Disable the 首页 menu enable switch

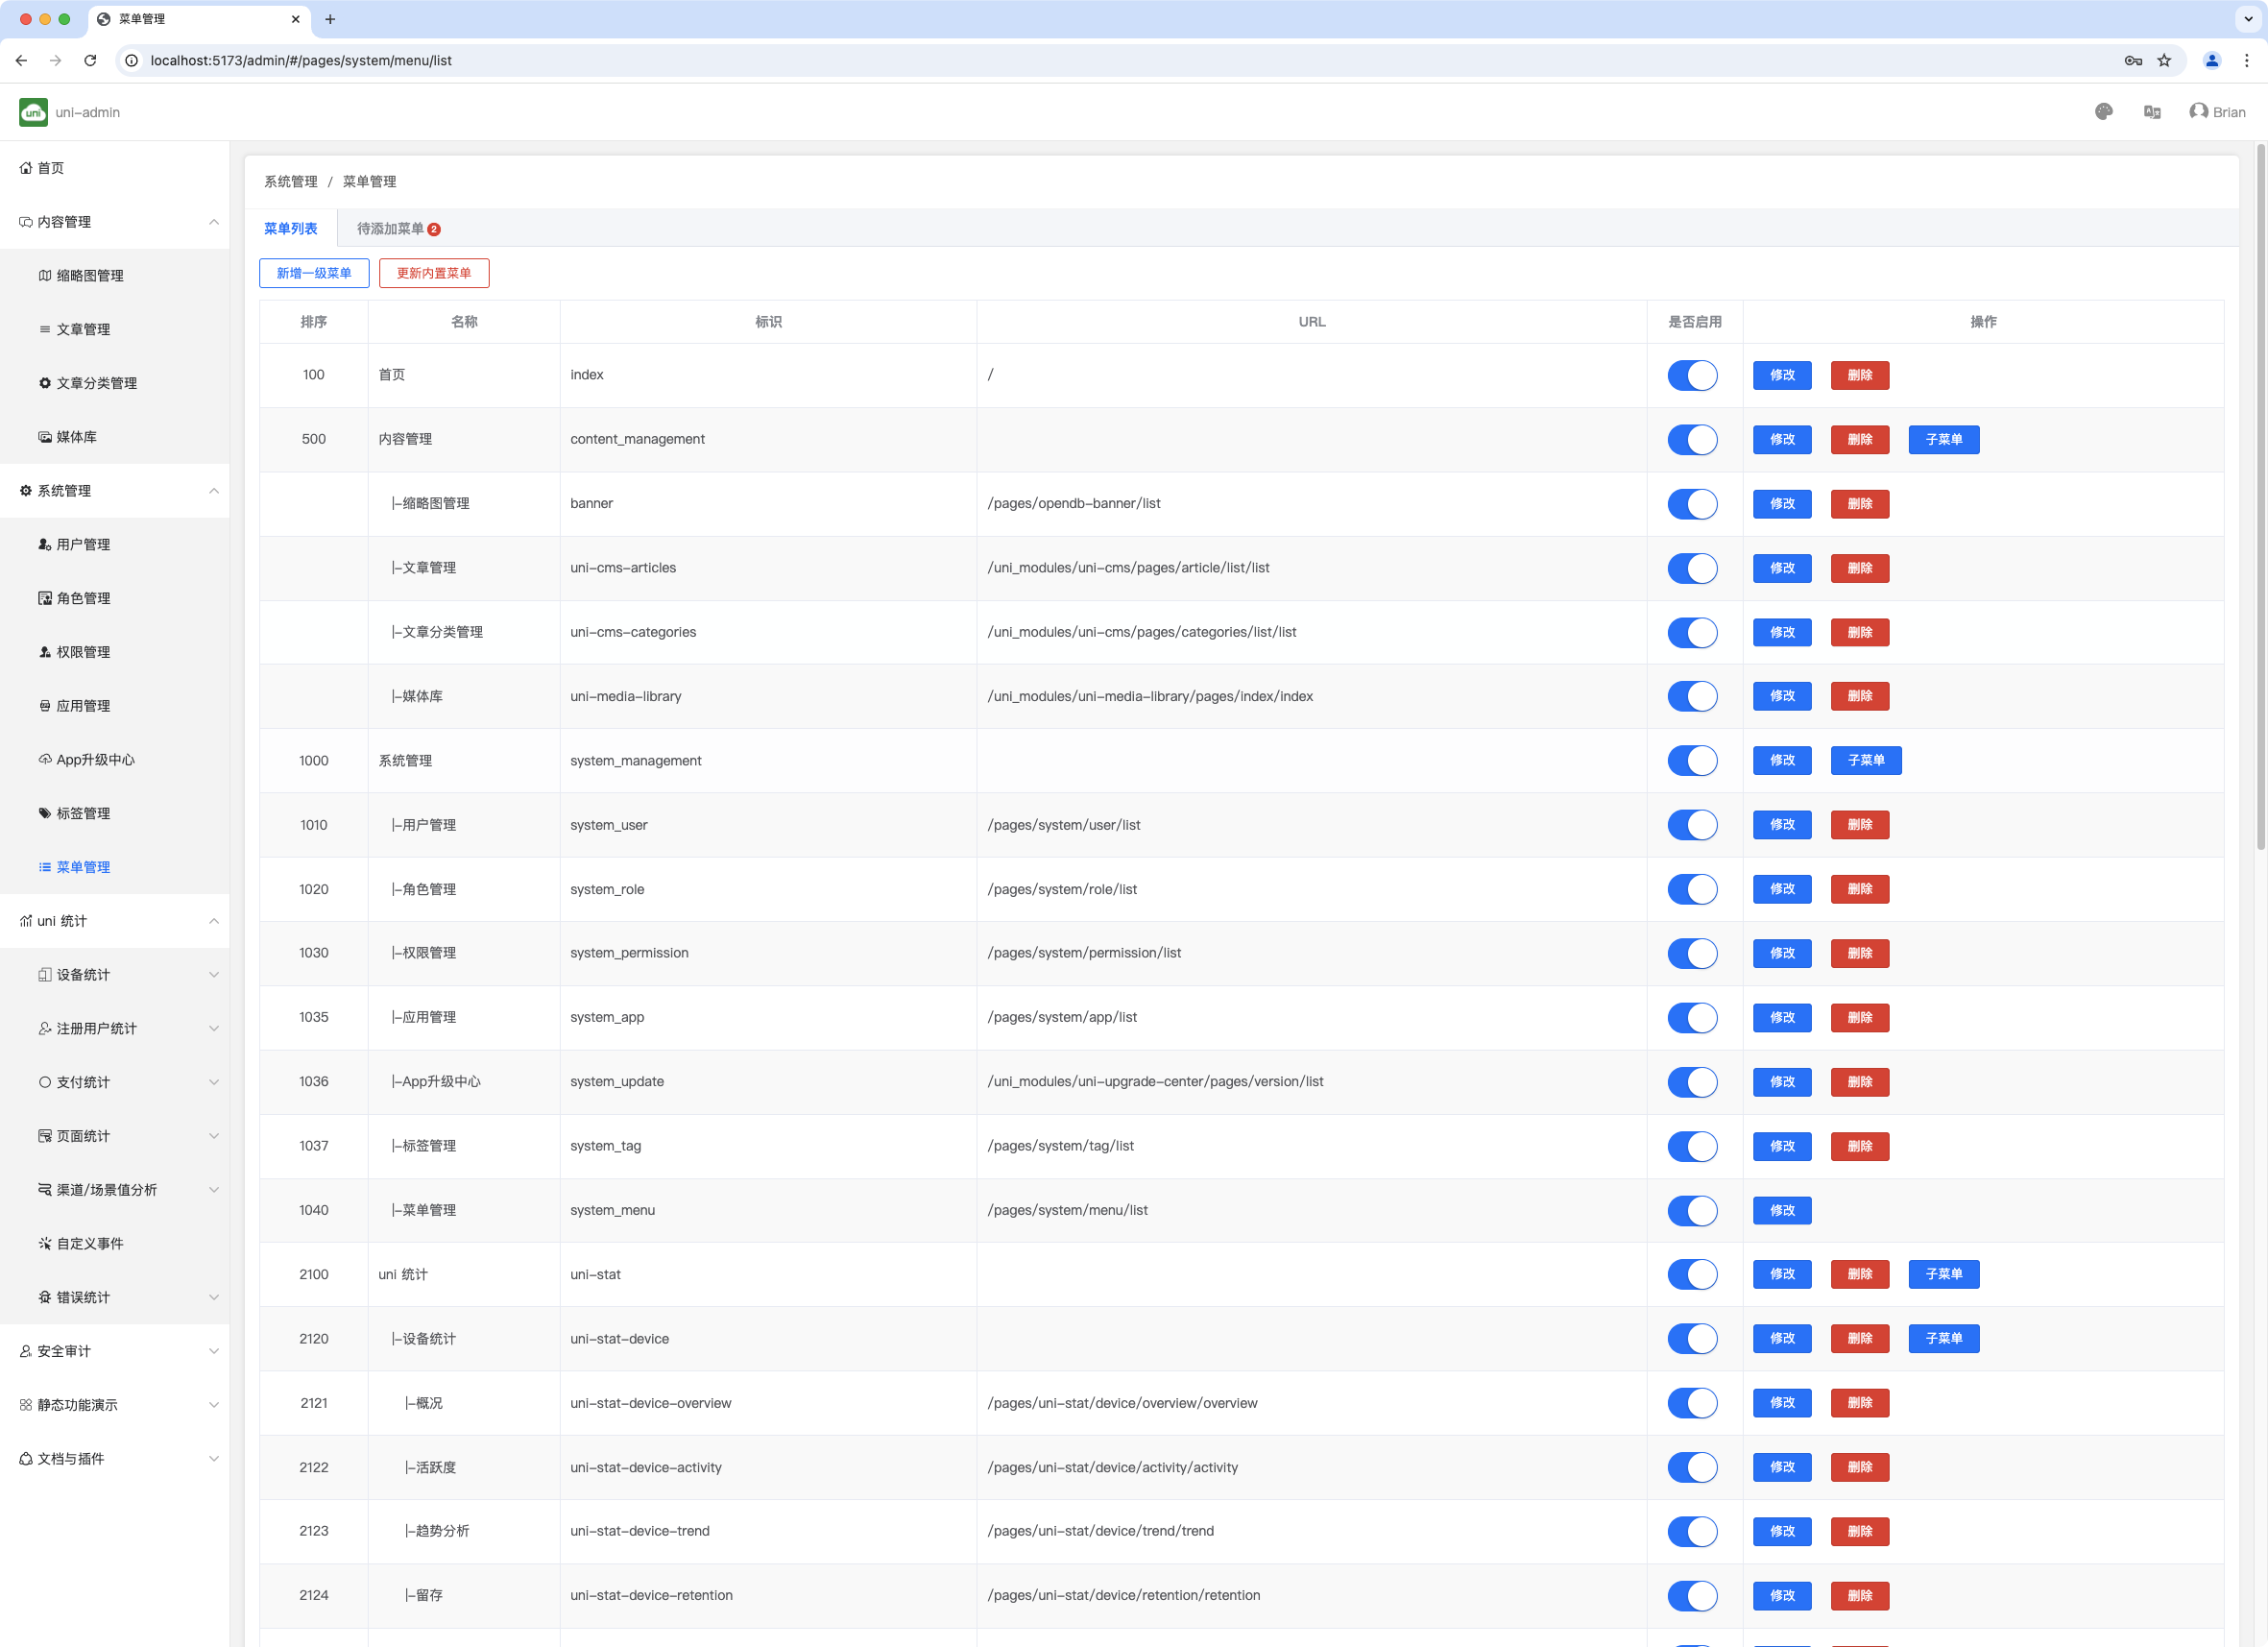point(1692,375)
